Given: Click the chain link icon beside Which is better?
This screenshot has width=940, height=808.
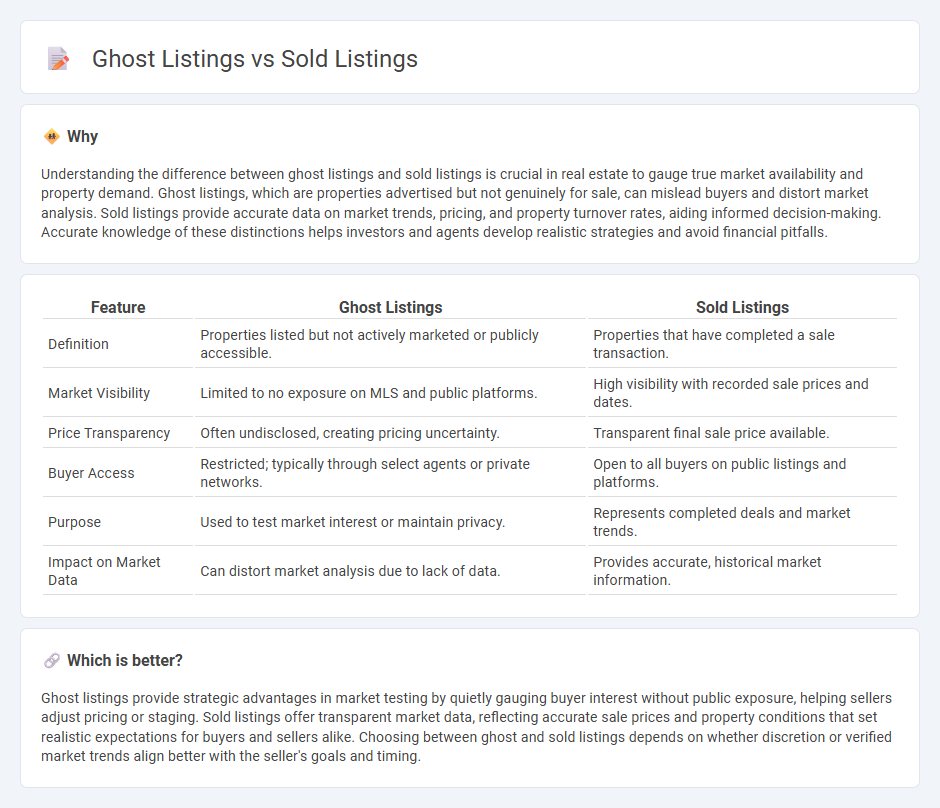Looking at the screenshot, I should point(52,661).
